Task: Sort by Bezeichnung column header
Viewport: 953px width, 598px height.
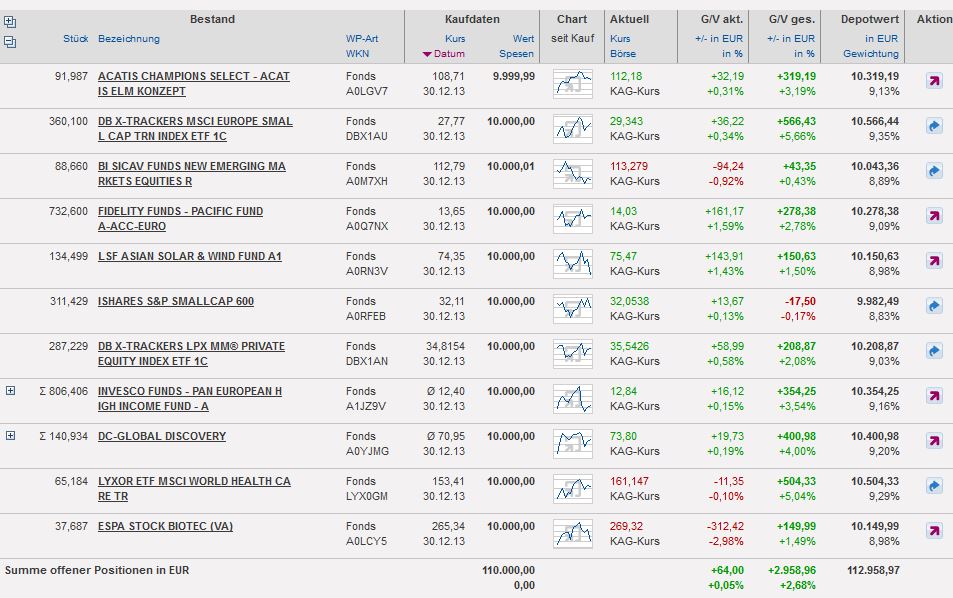Action: pyautogui.click(x=129, y=38)
